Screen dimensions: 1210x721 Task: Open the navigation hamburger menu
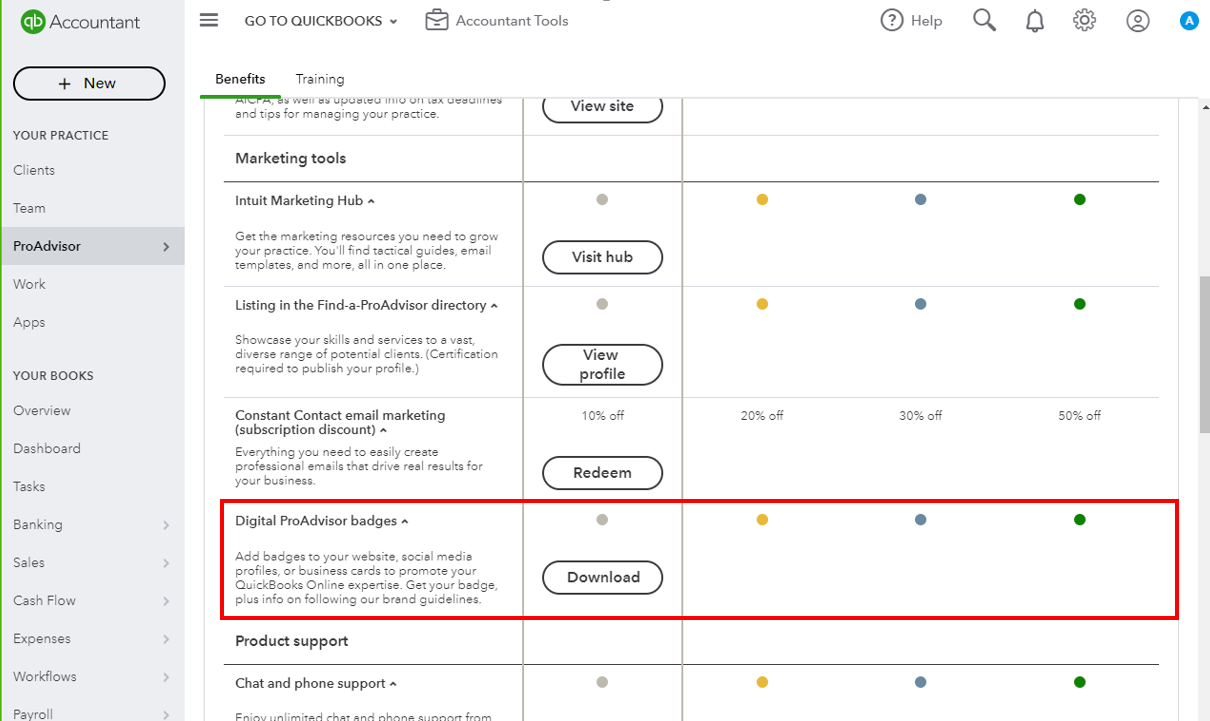[208, 20]
